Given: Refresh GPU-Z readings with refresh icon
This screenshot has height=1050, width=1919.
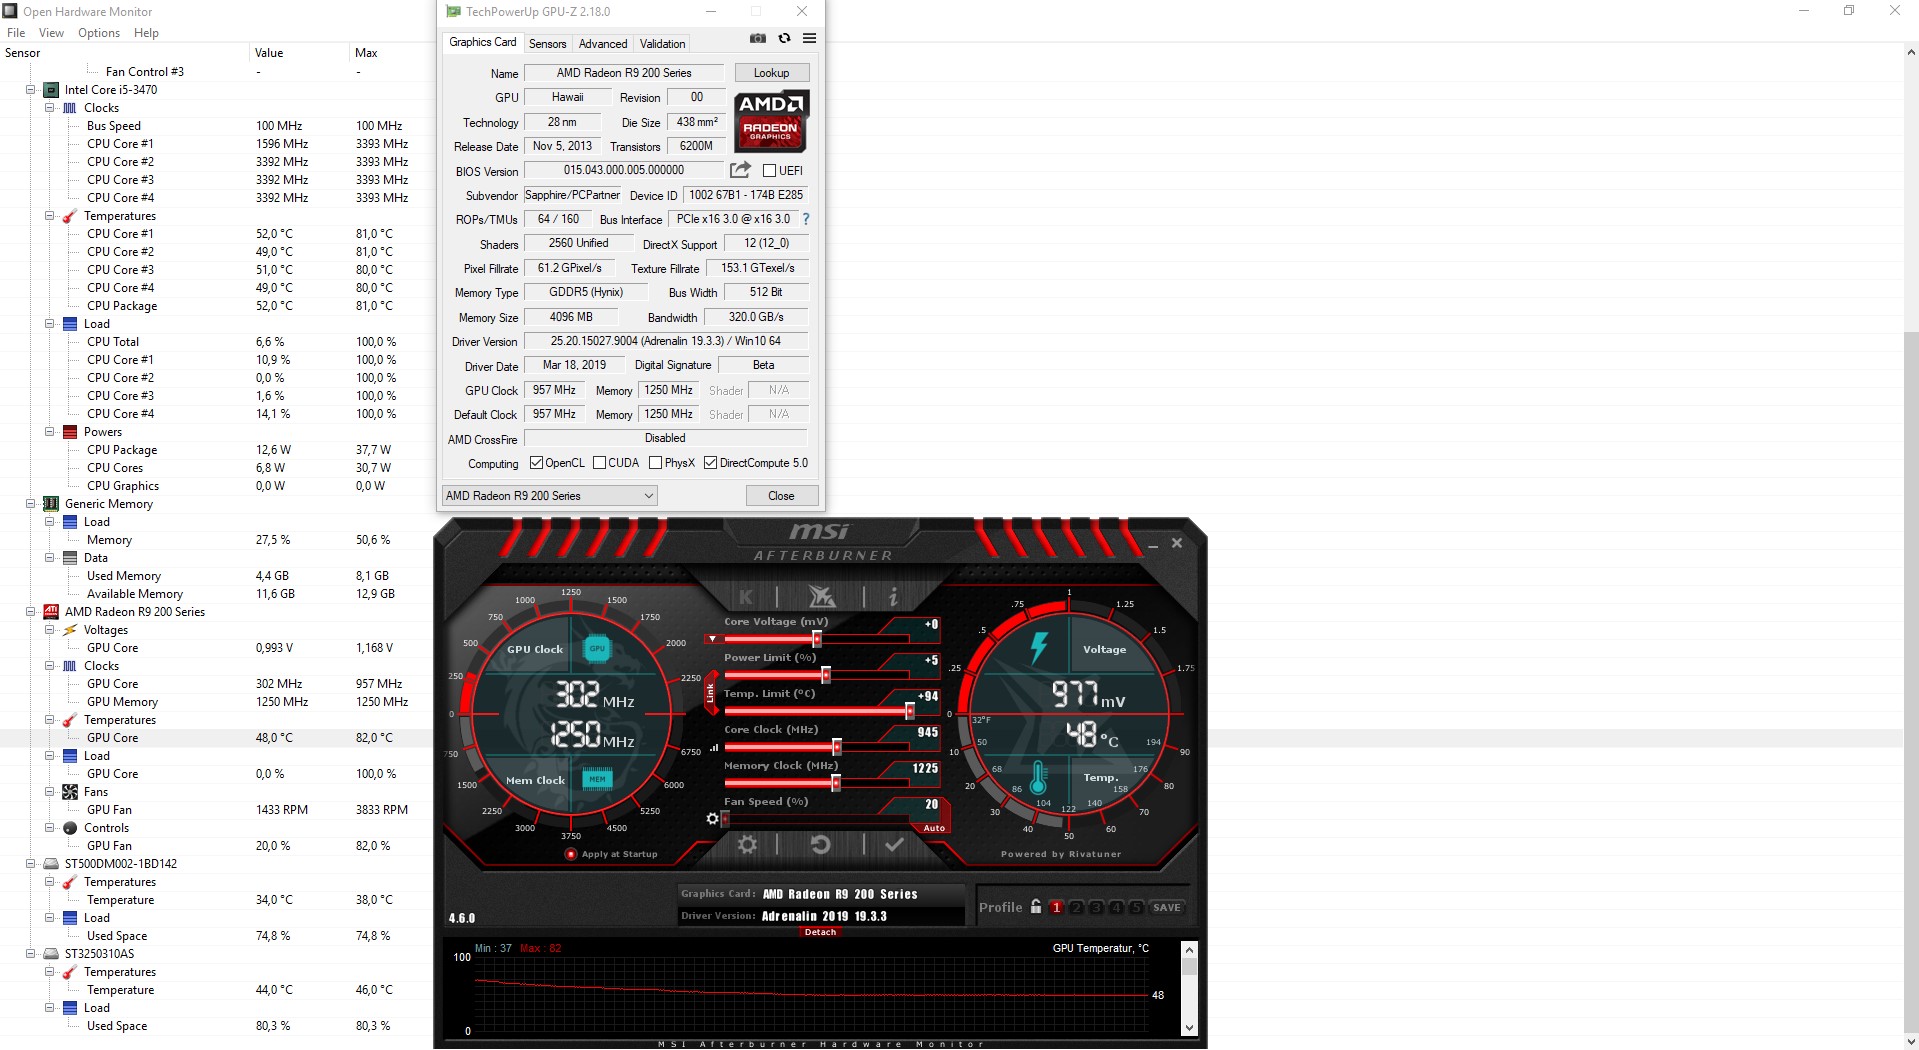Looking at the screenshot, I should (x=784, y=38).
